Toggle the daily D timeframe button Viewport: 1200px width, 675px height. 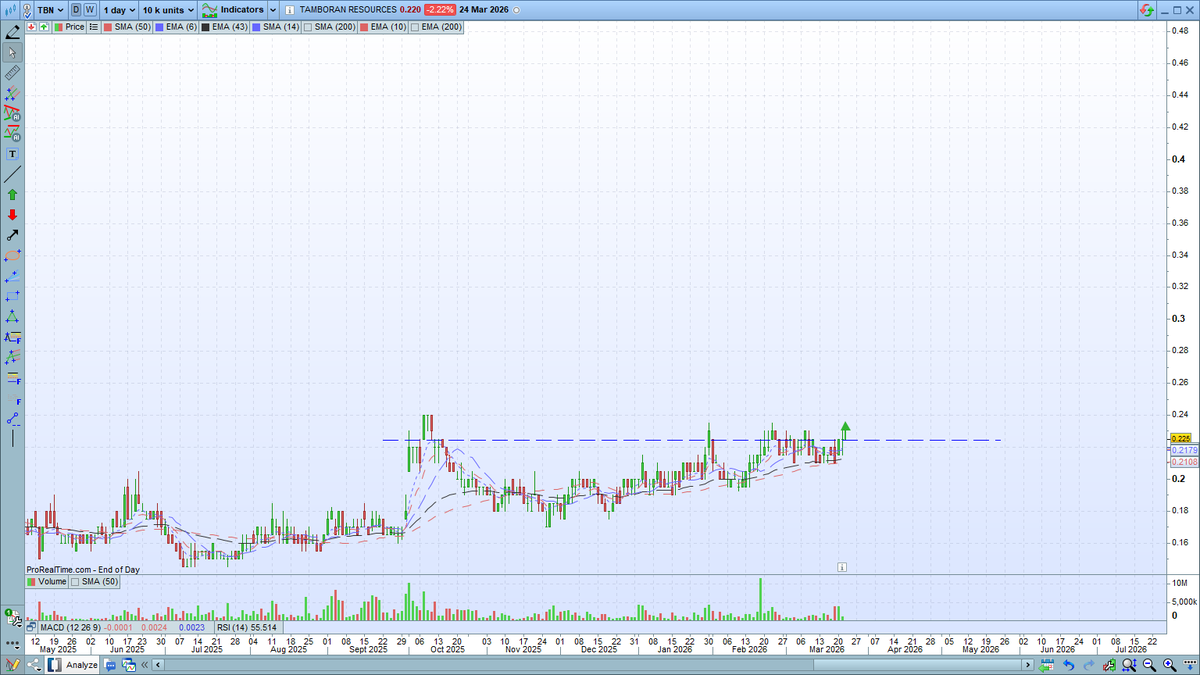pos(76,9)
